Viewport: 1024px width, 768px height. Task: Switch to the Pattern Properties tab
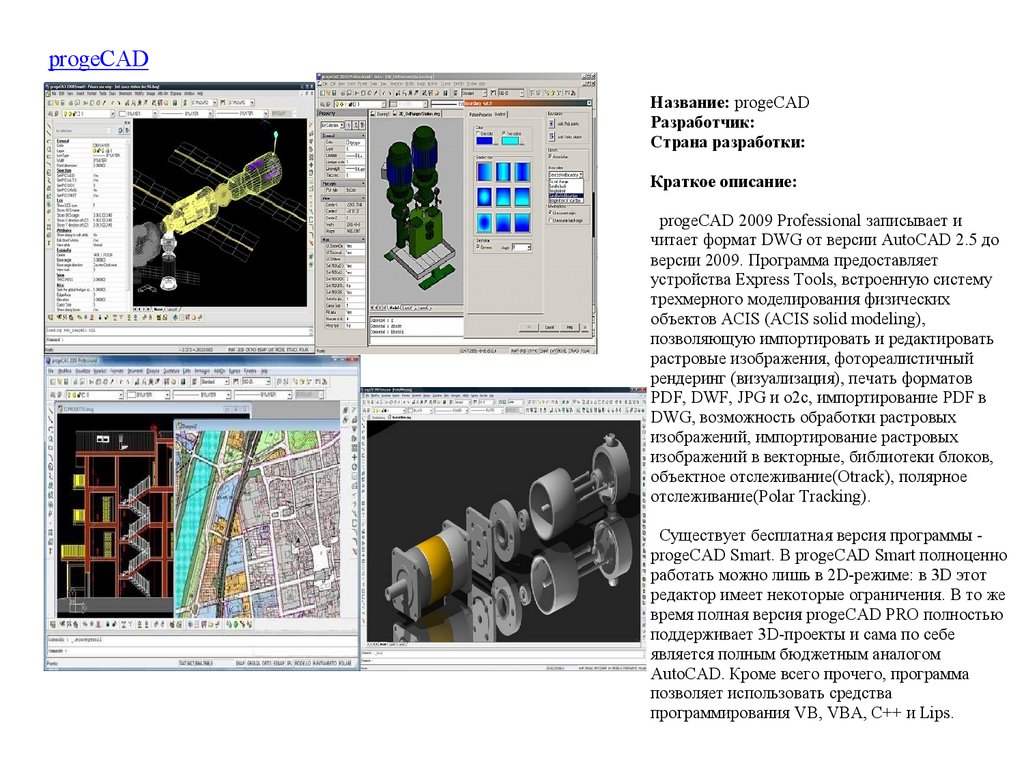[481, 115]
